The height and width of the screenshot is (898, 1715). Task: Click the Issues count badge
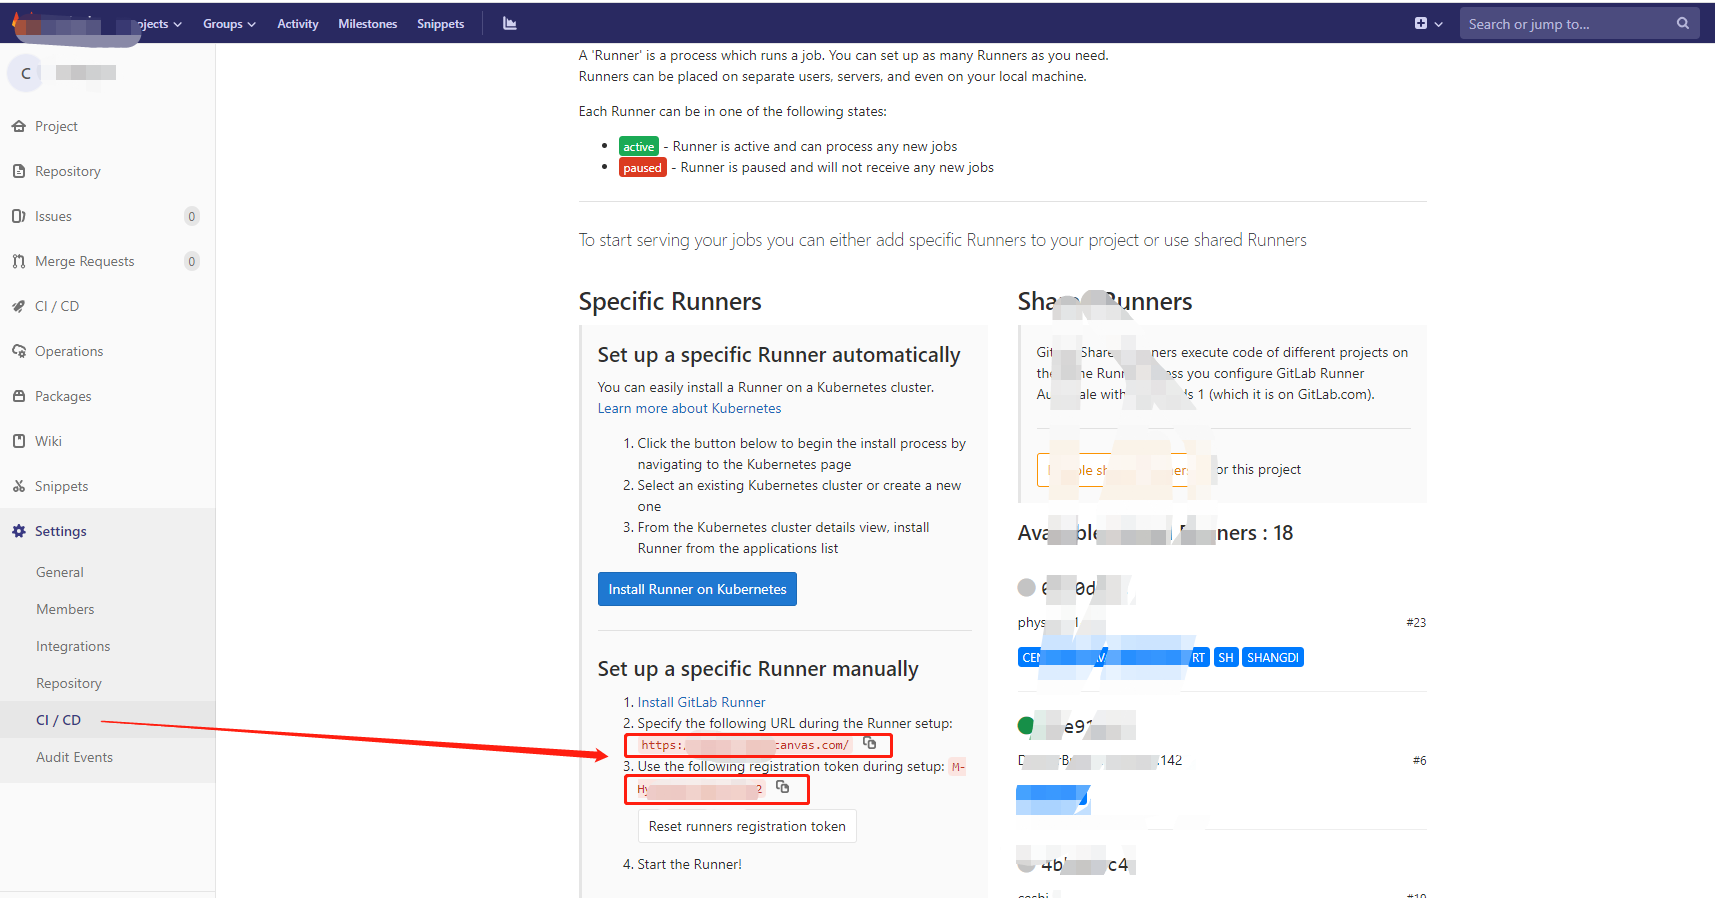point(192,216)
